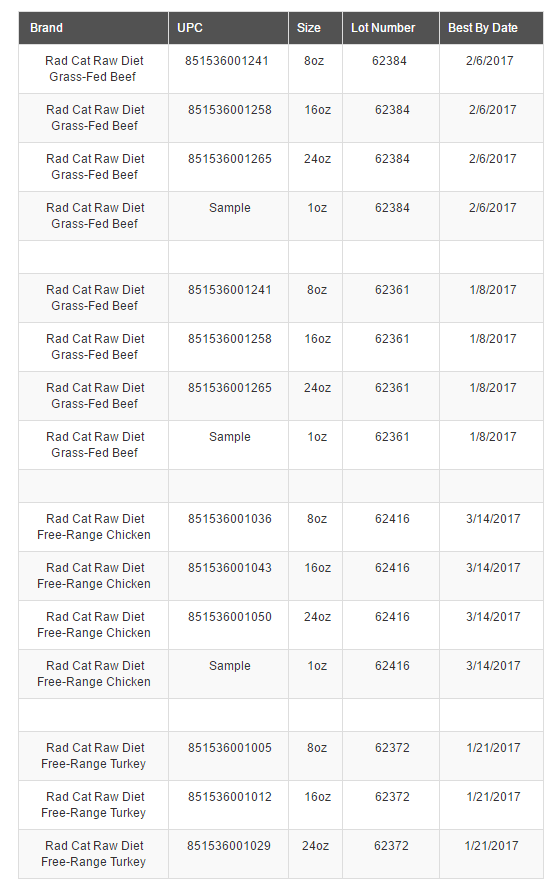This screenshot has width=560, height=887.
Task: Click Best By Date 2/6/2017 in first row
Action: (490, 61)
